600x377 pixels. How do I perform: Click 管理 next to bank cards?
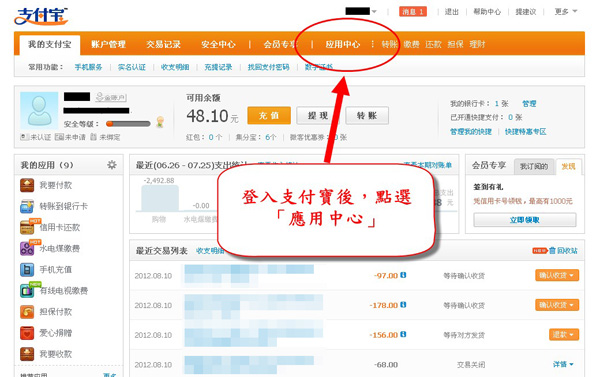click(529, 104)
